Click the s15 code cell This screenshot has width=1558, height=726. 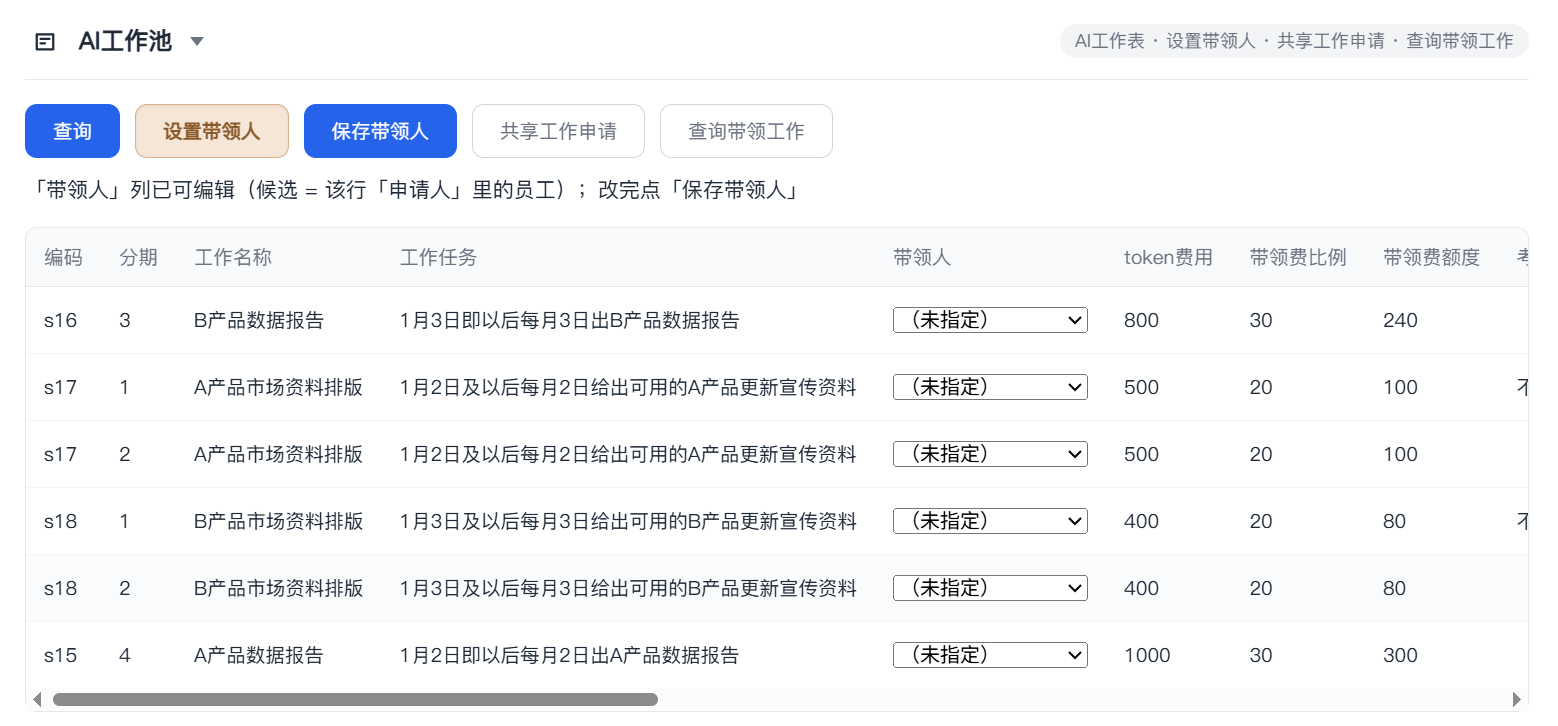coord(60,655)
